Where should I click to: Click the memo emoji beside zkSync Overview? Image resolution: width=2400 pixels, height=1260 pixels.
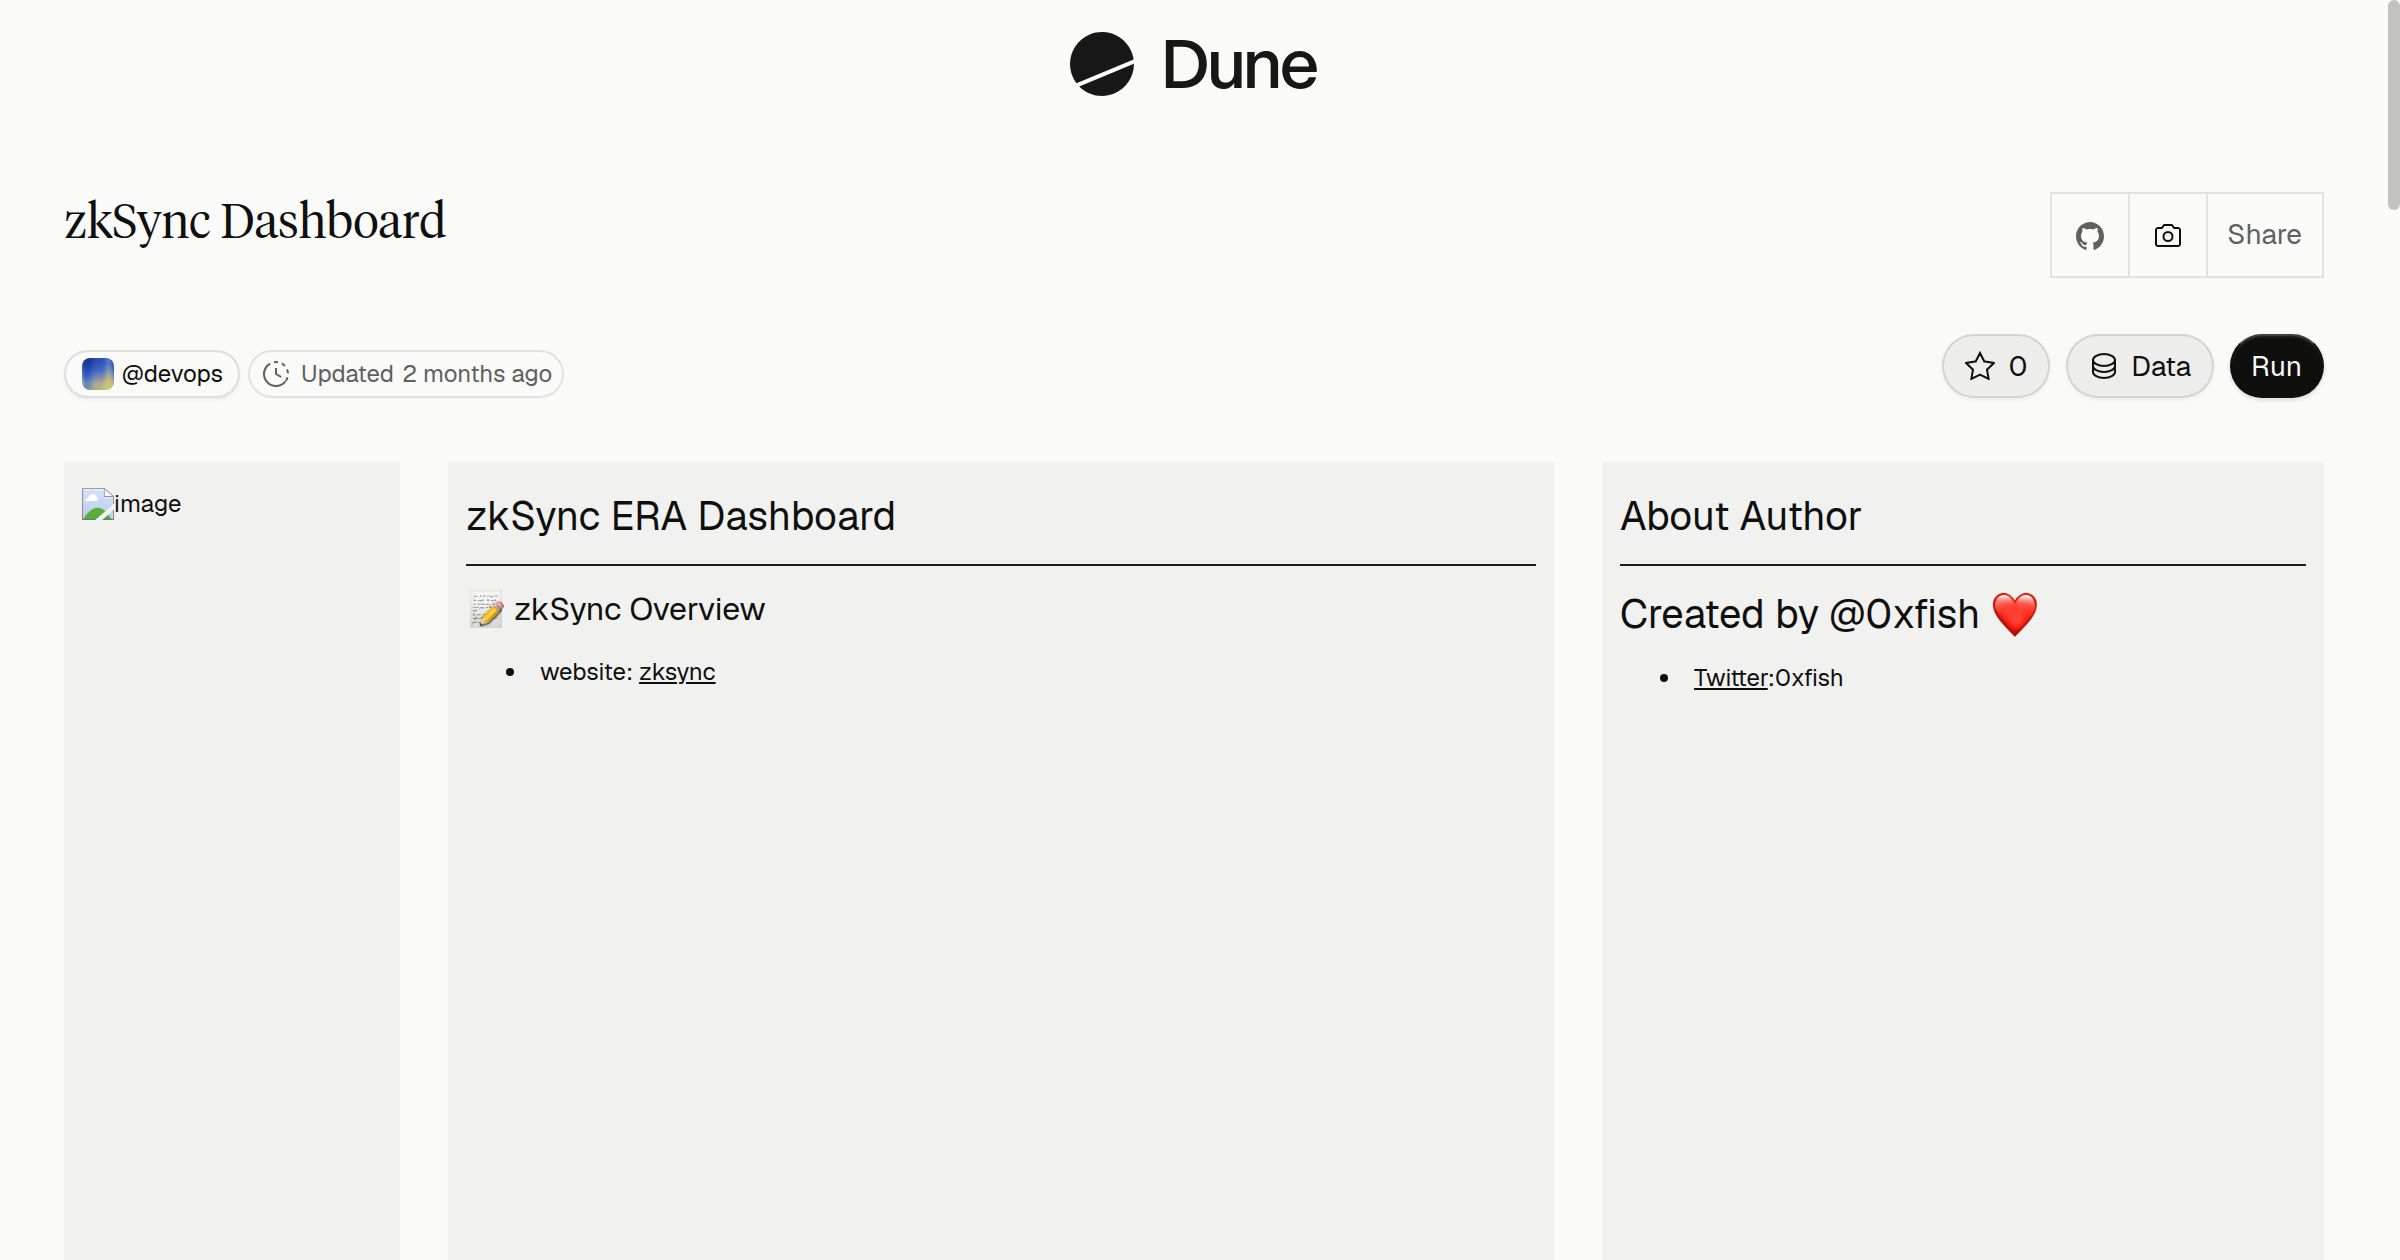(486, 610)
